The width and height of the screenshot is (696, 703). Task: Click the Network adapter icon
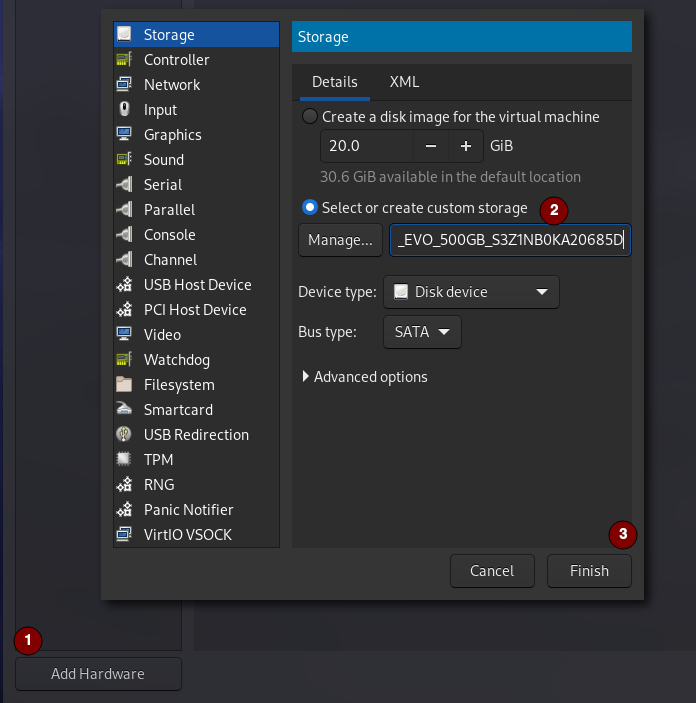pos(124,84)
